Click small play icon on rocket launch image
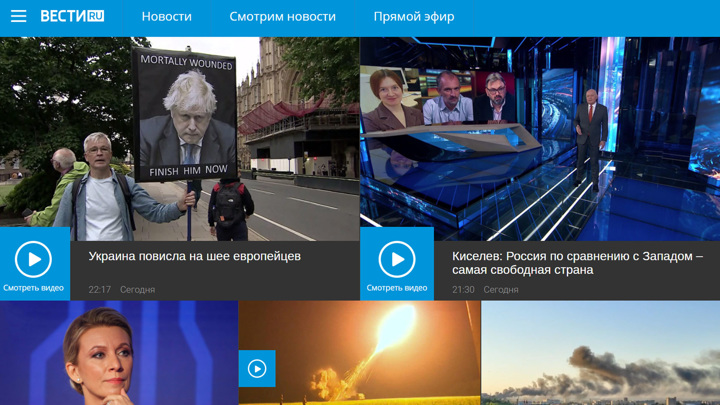 pyautogui.click(x=257, y=369)
